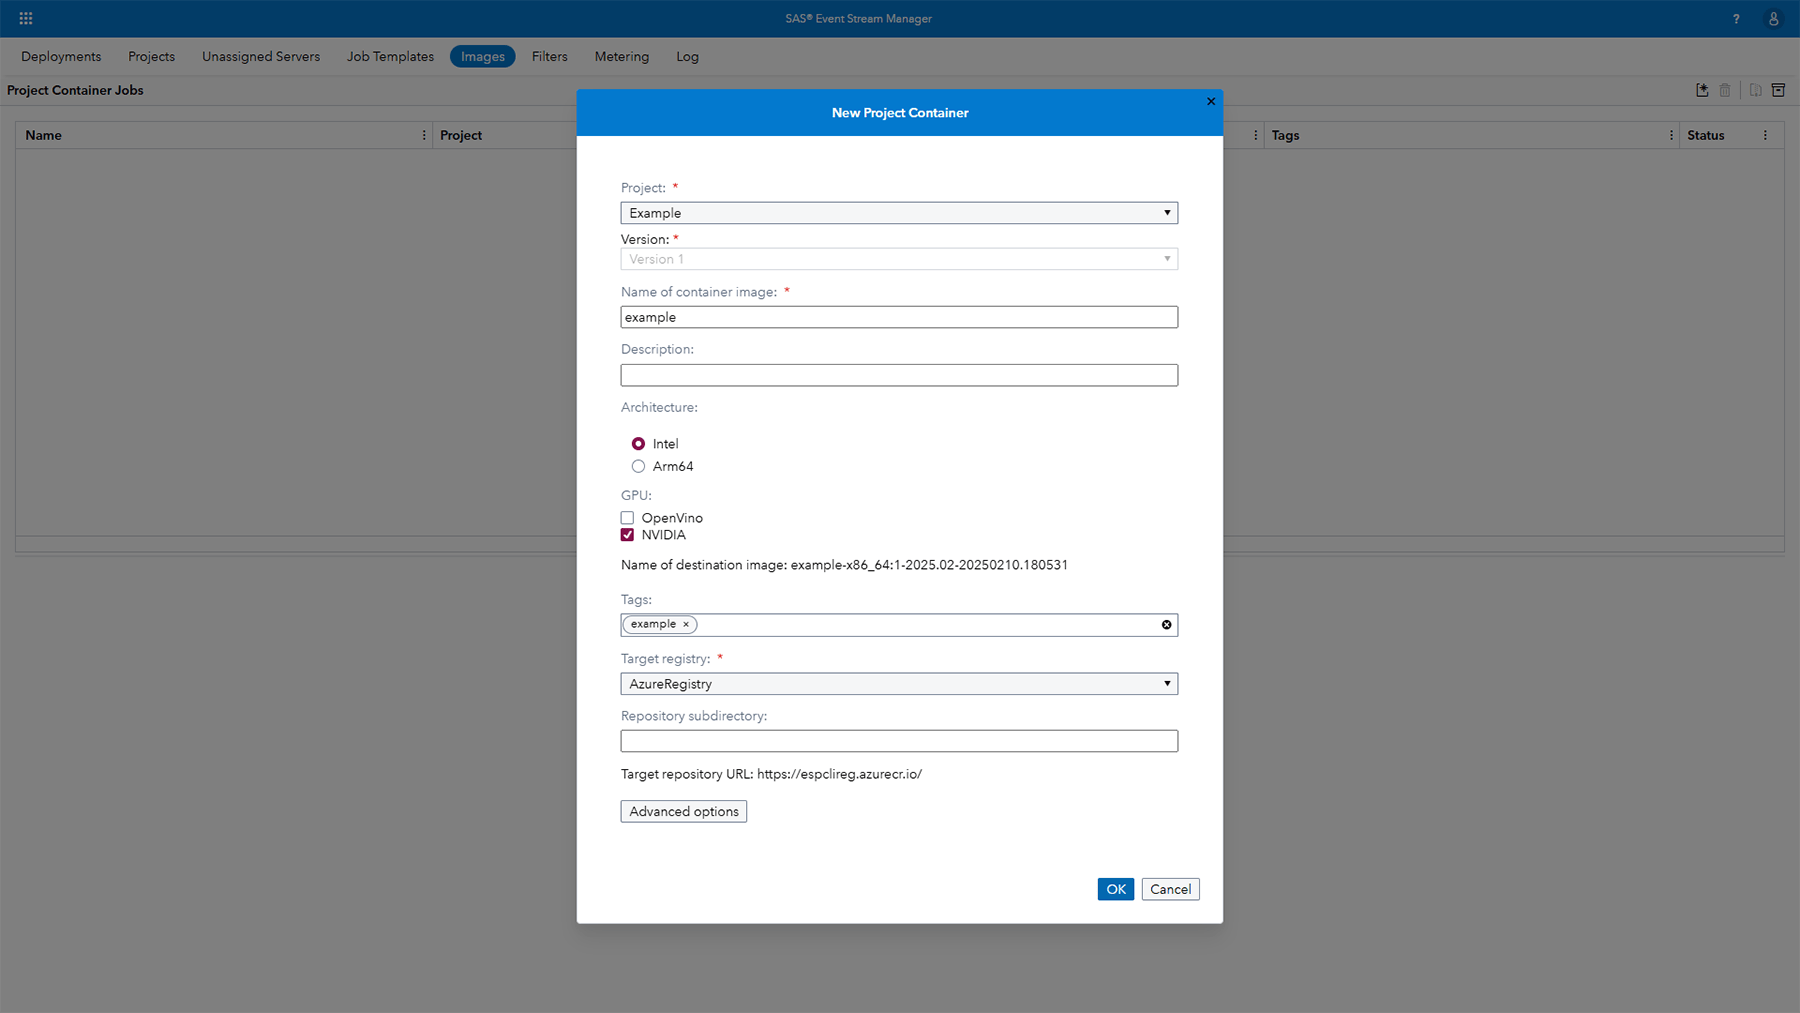Open the Target registry dropdown
The height and width of the screenshot is (1013, 1800).
tap(1166, 683)
